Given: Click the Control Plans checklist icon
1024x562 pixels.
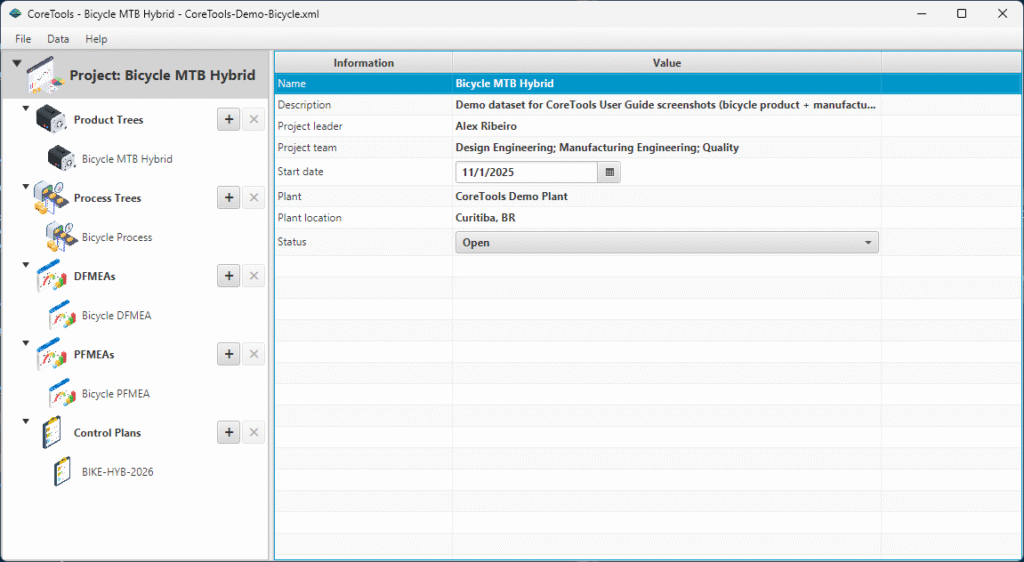Looking at the screenshot, I should click(51, 433).
